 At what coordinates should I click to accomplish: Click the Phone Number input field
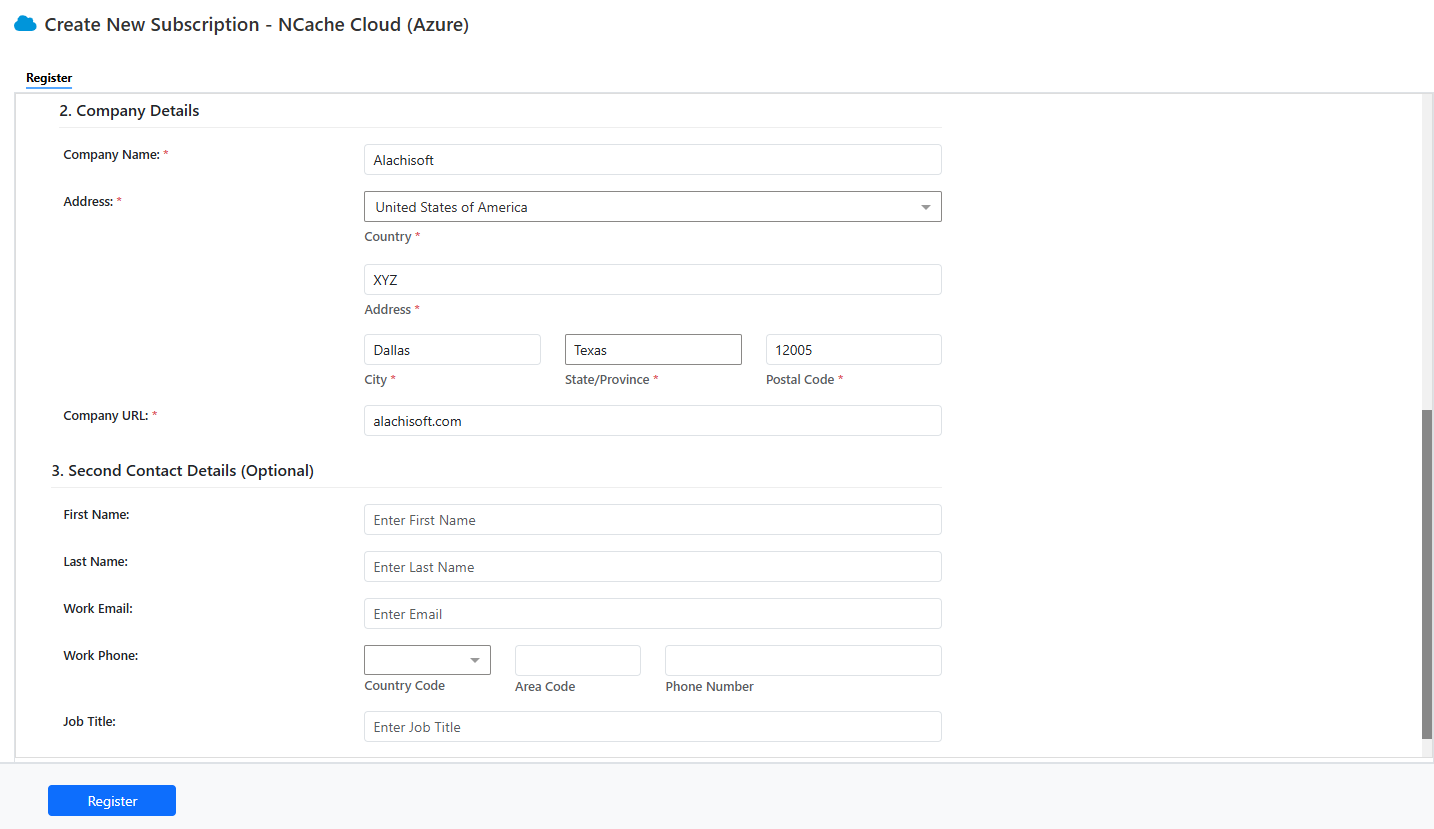coord(804,661)
